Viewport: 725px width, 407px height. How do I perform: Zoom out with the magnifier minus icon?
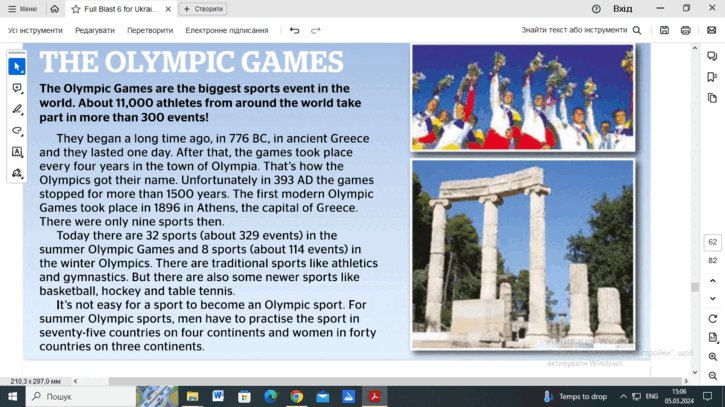pos(713,376)
